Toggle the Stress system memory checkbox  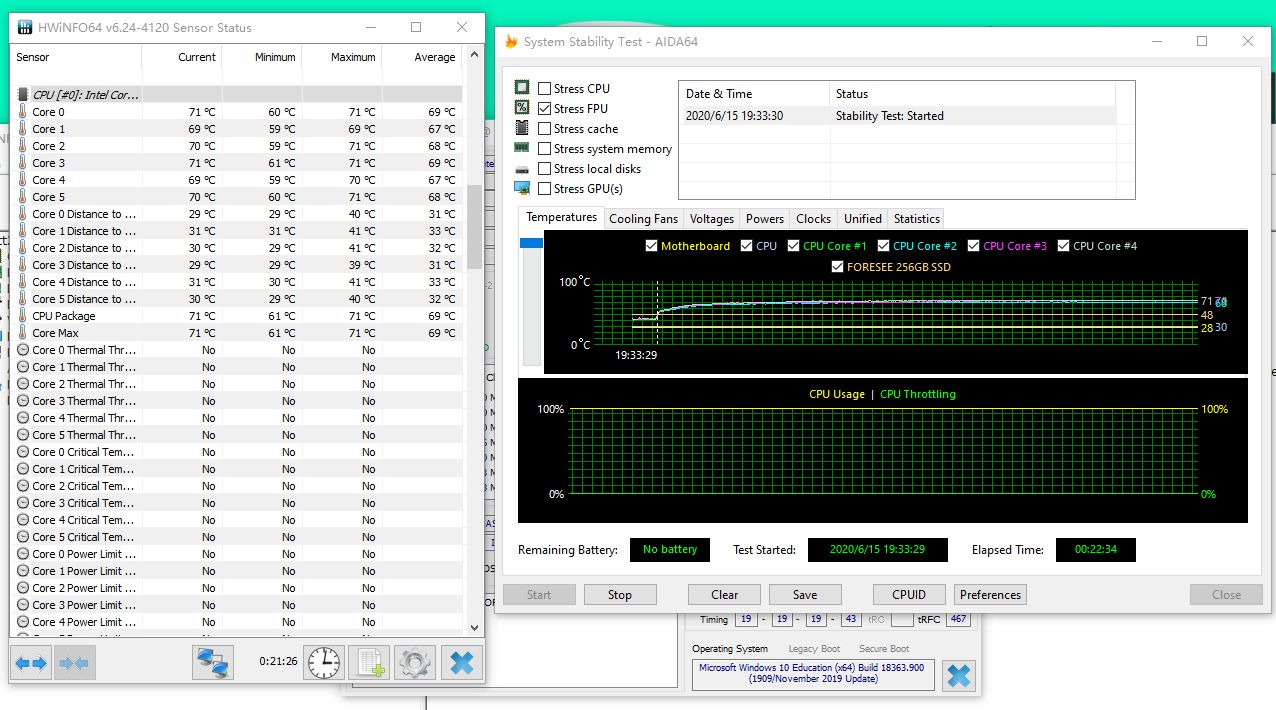pyautogui.click(x=545, y=149)
